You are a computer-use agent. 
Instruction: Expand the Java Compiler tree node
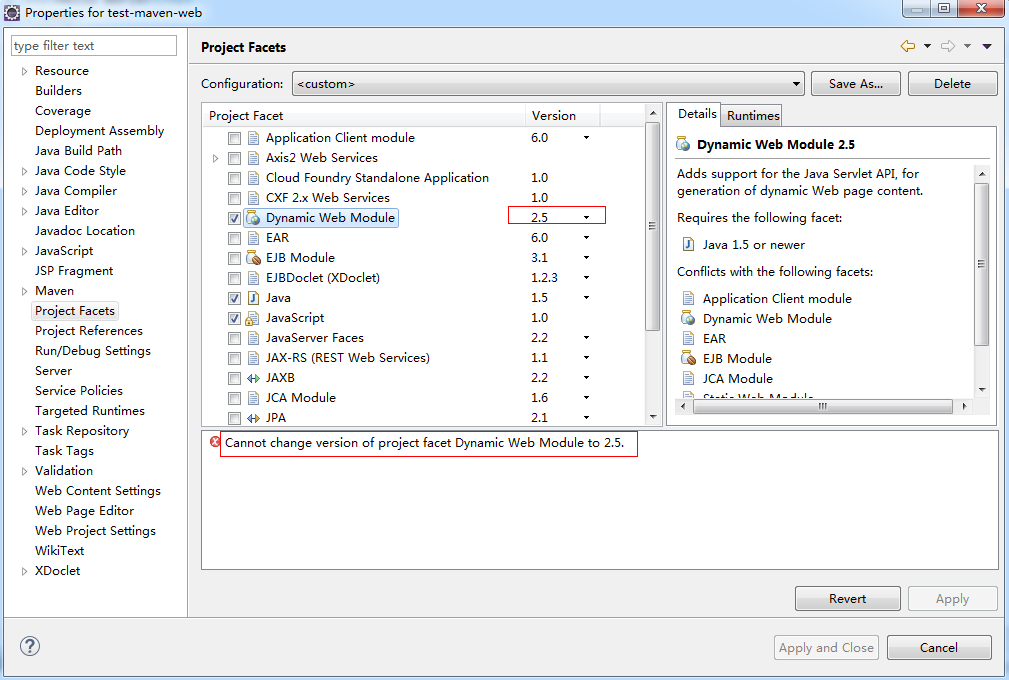(24, 191)
